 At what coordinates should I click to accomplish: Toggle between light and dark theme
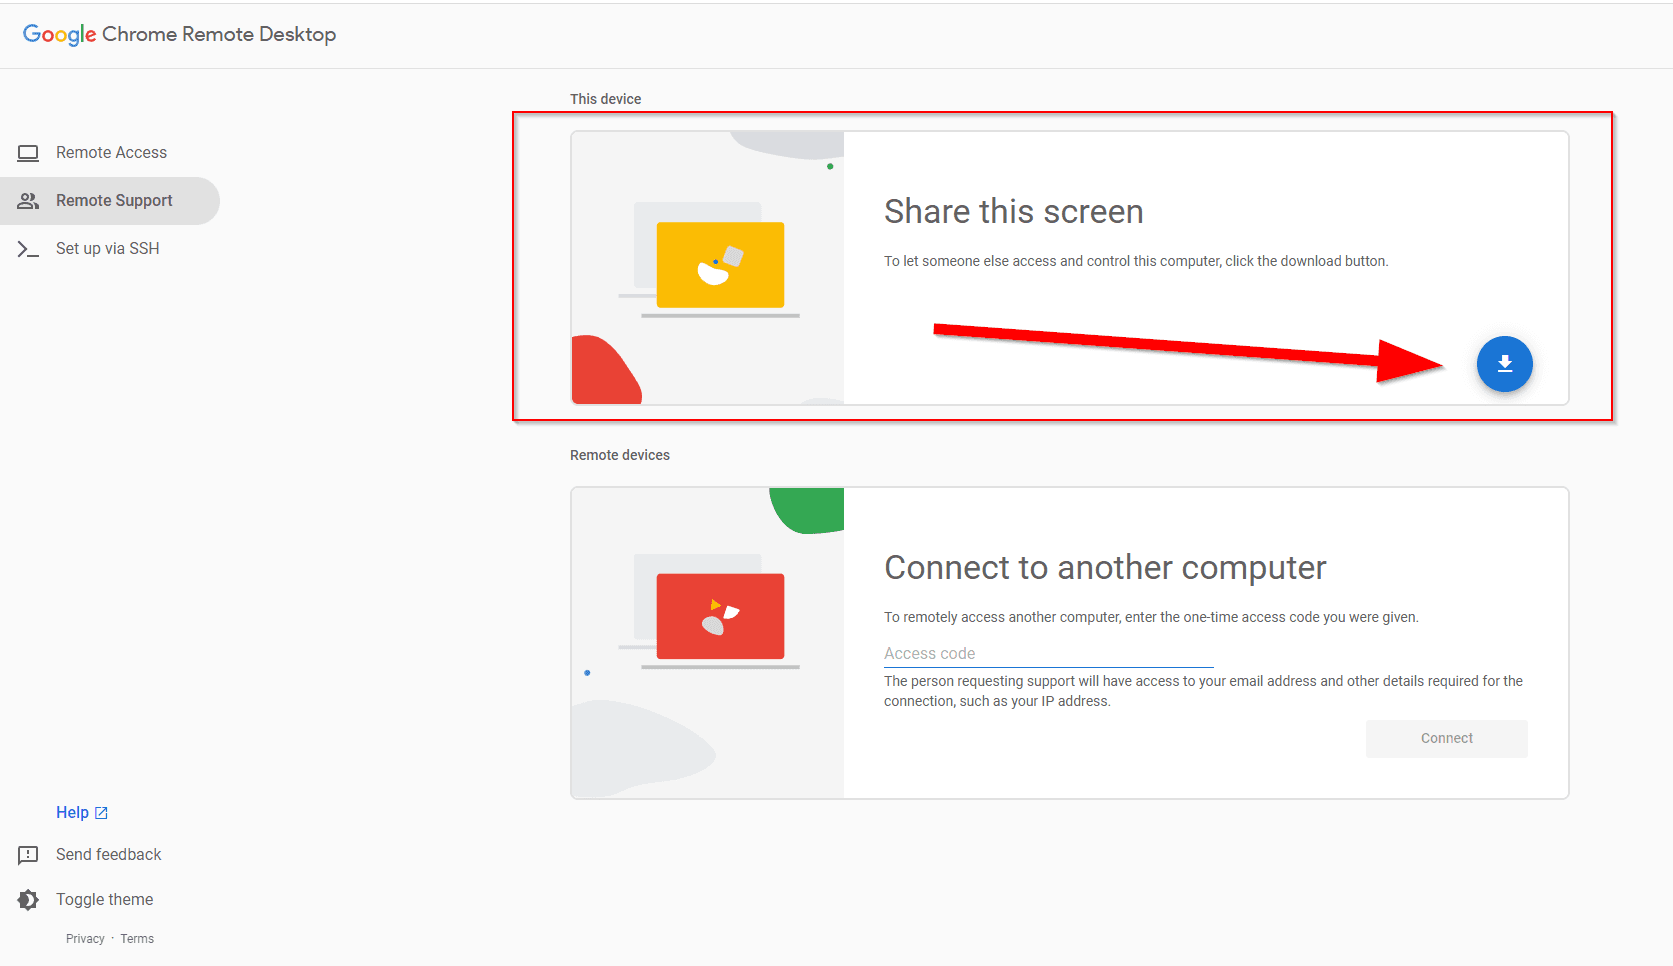pos(104,899)
